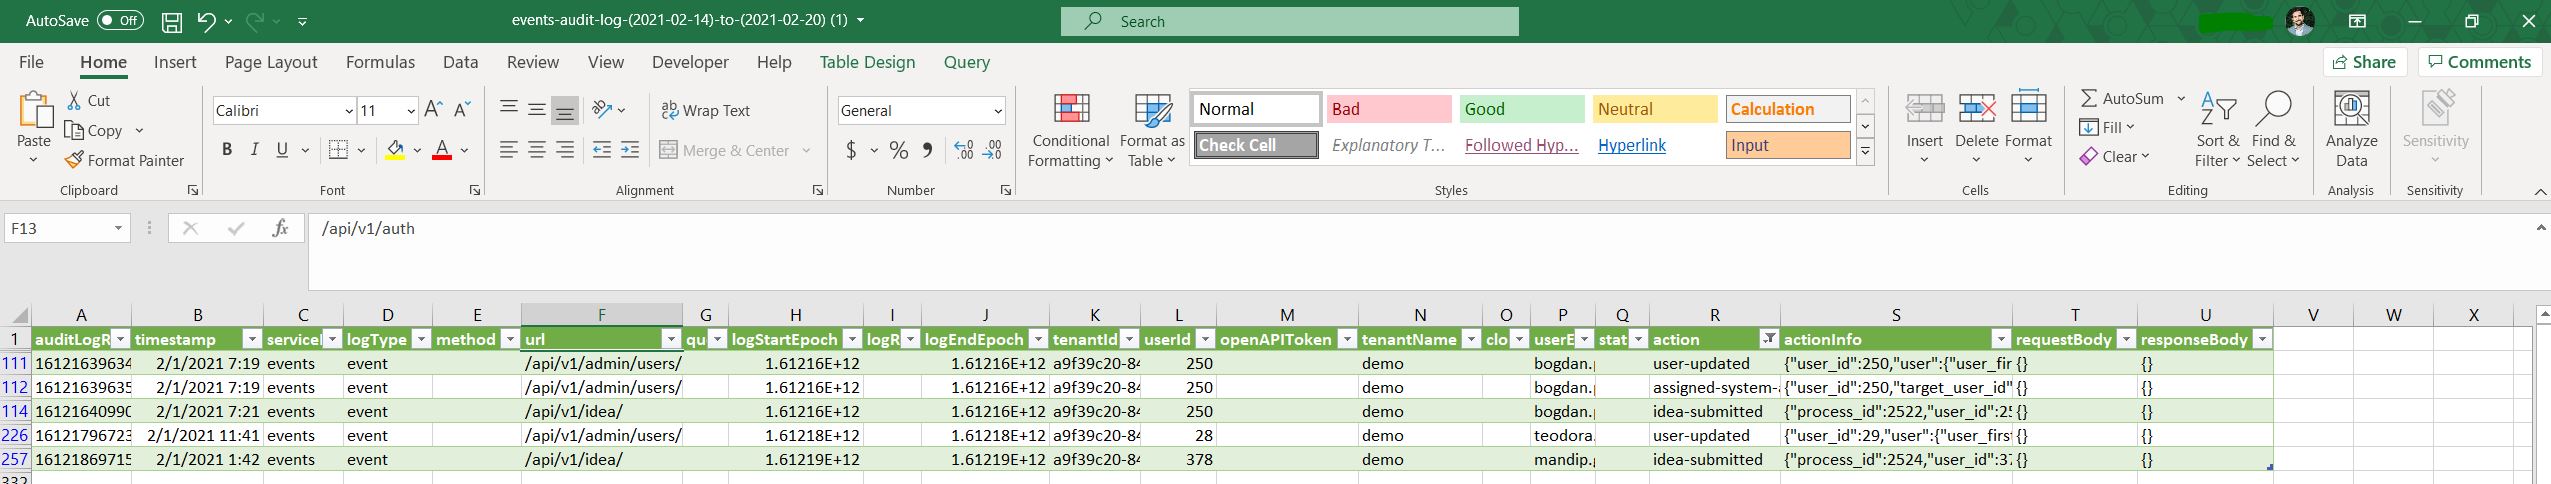The width and height of the screenshot is (2551, 484).
Task: Expand the font name Calibri dropdown
Action: (349, 111)
